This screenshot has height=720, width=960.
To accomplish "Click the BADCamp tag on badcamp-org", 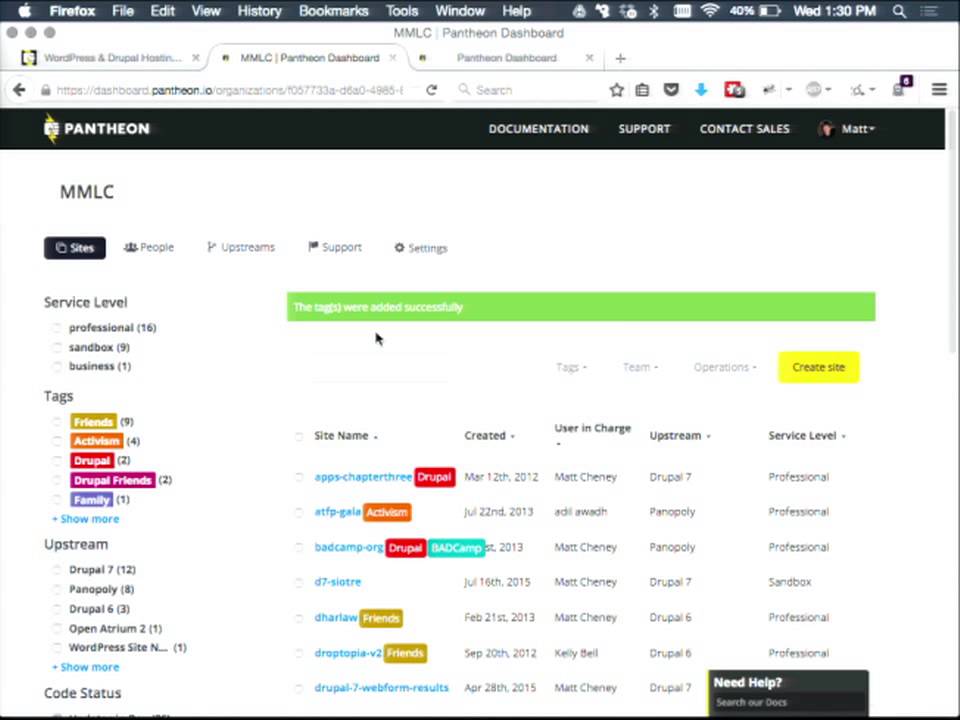I will tap(456, 548).
